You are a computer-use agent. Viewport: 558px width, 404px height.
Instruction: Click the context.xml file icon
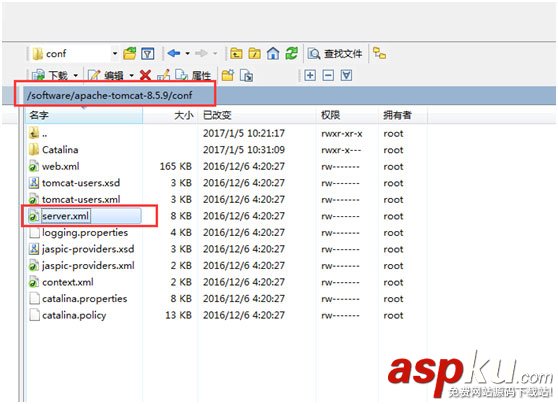[x=33, y=282]
